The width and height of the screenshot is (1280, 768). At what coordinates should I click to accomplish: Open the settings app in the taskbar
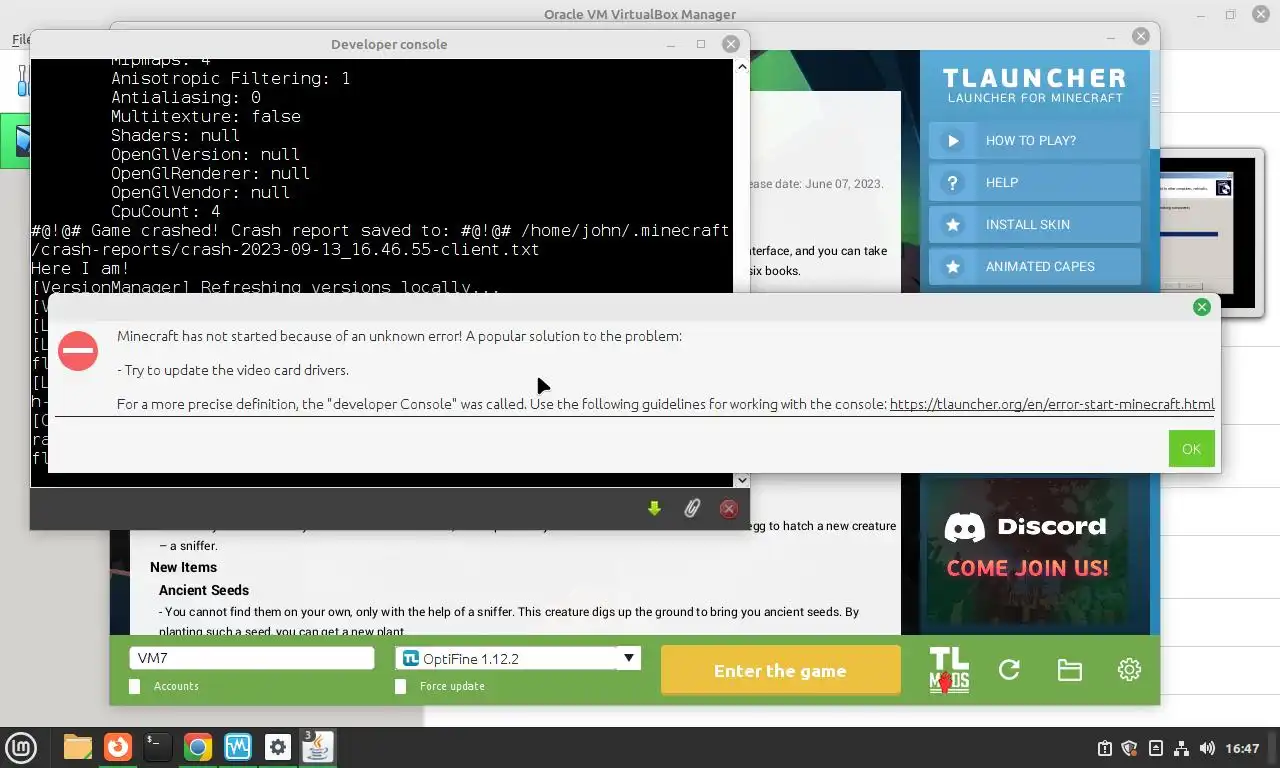tap(278, 747)
